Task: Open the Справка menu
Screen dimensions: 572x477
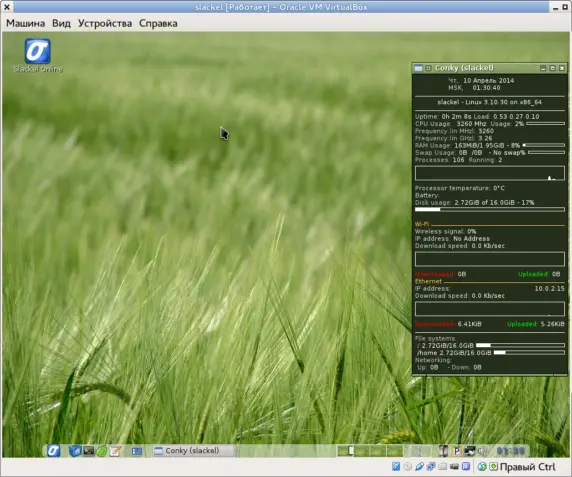Action: pyautogui.click(x=158, y=23)
